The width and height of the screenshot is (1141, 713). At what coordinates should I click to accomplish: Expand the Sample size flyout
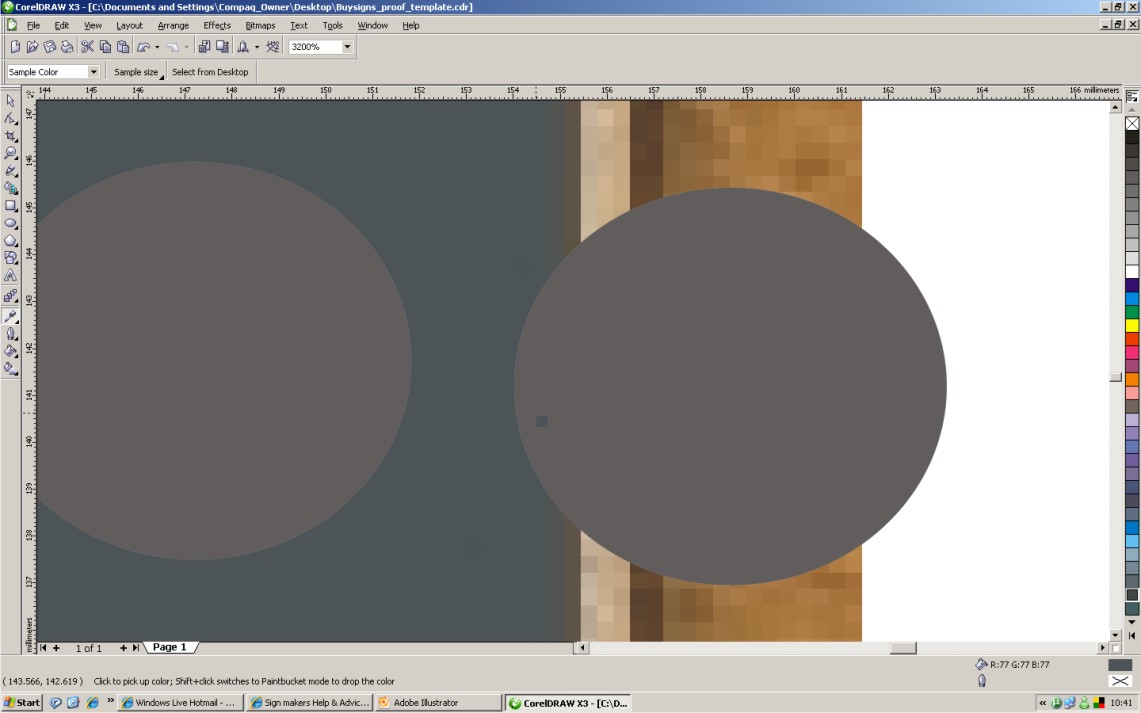(x=137, y=72)
